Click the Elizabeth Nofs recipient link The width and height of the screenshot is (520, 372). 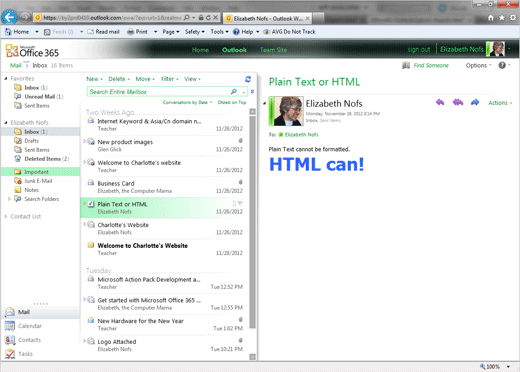(302, 135)
